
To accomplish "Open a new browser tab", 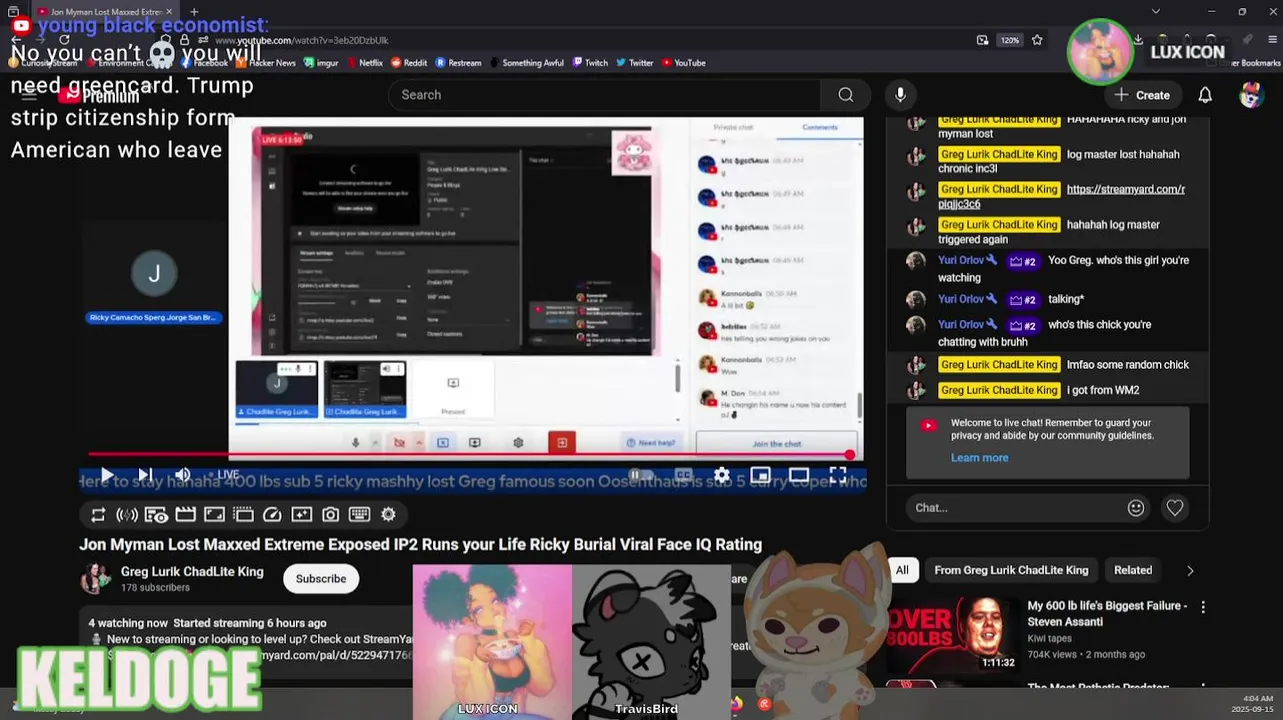I will (x=194, y=12).
